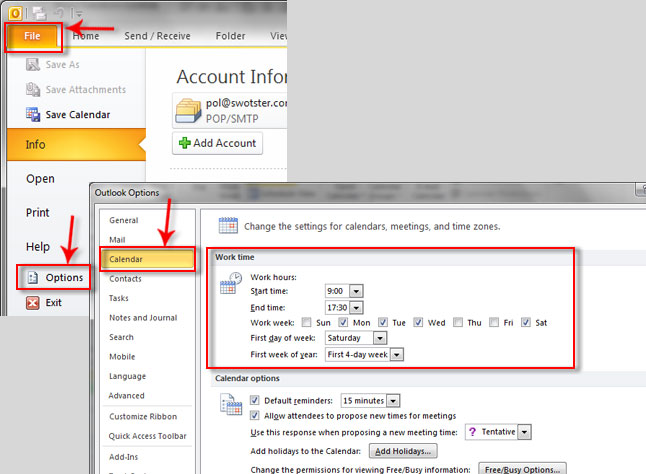This screenshot has width=646, height=474.
Task: Select Help in the File menu
Action: [x=38, y=247]
